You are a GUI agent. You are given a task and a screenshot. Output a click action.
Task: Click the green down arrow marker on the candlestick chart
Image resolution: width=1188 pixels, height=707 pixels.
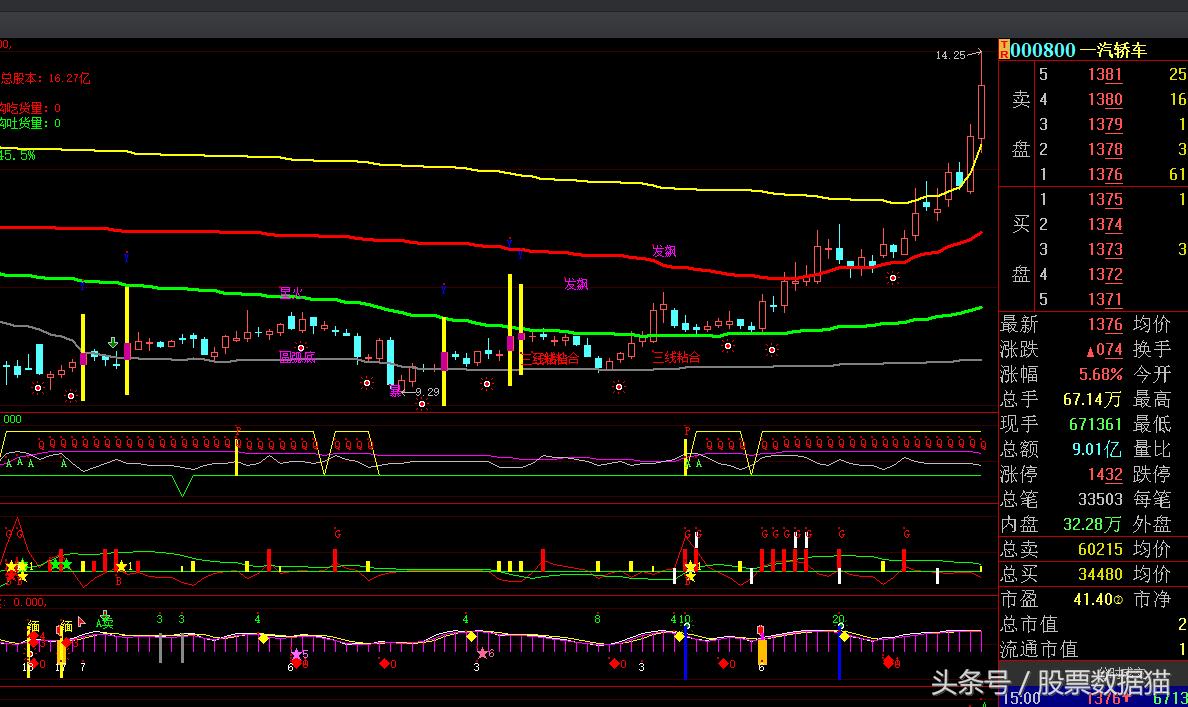[x=113, y=344]
